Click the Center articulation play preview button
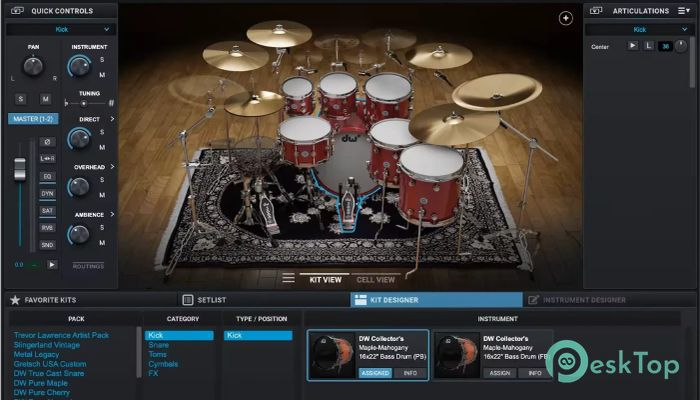Screen dimensions: 700x400 tap(633, 46)
